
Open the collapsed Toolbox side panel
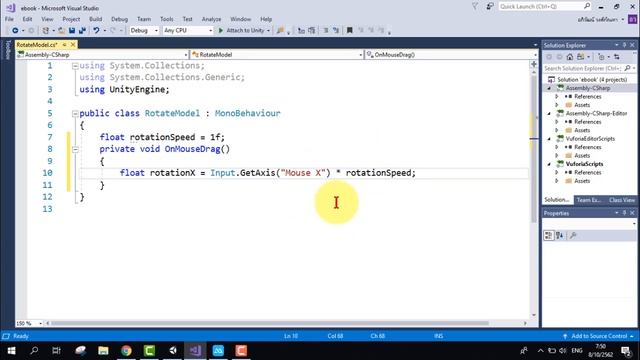click(x=7, y=50)
